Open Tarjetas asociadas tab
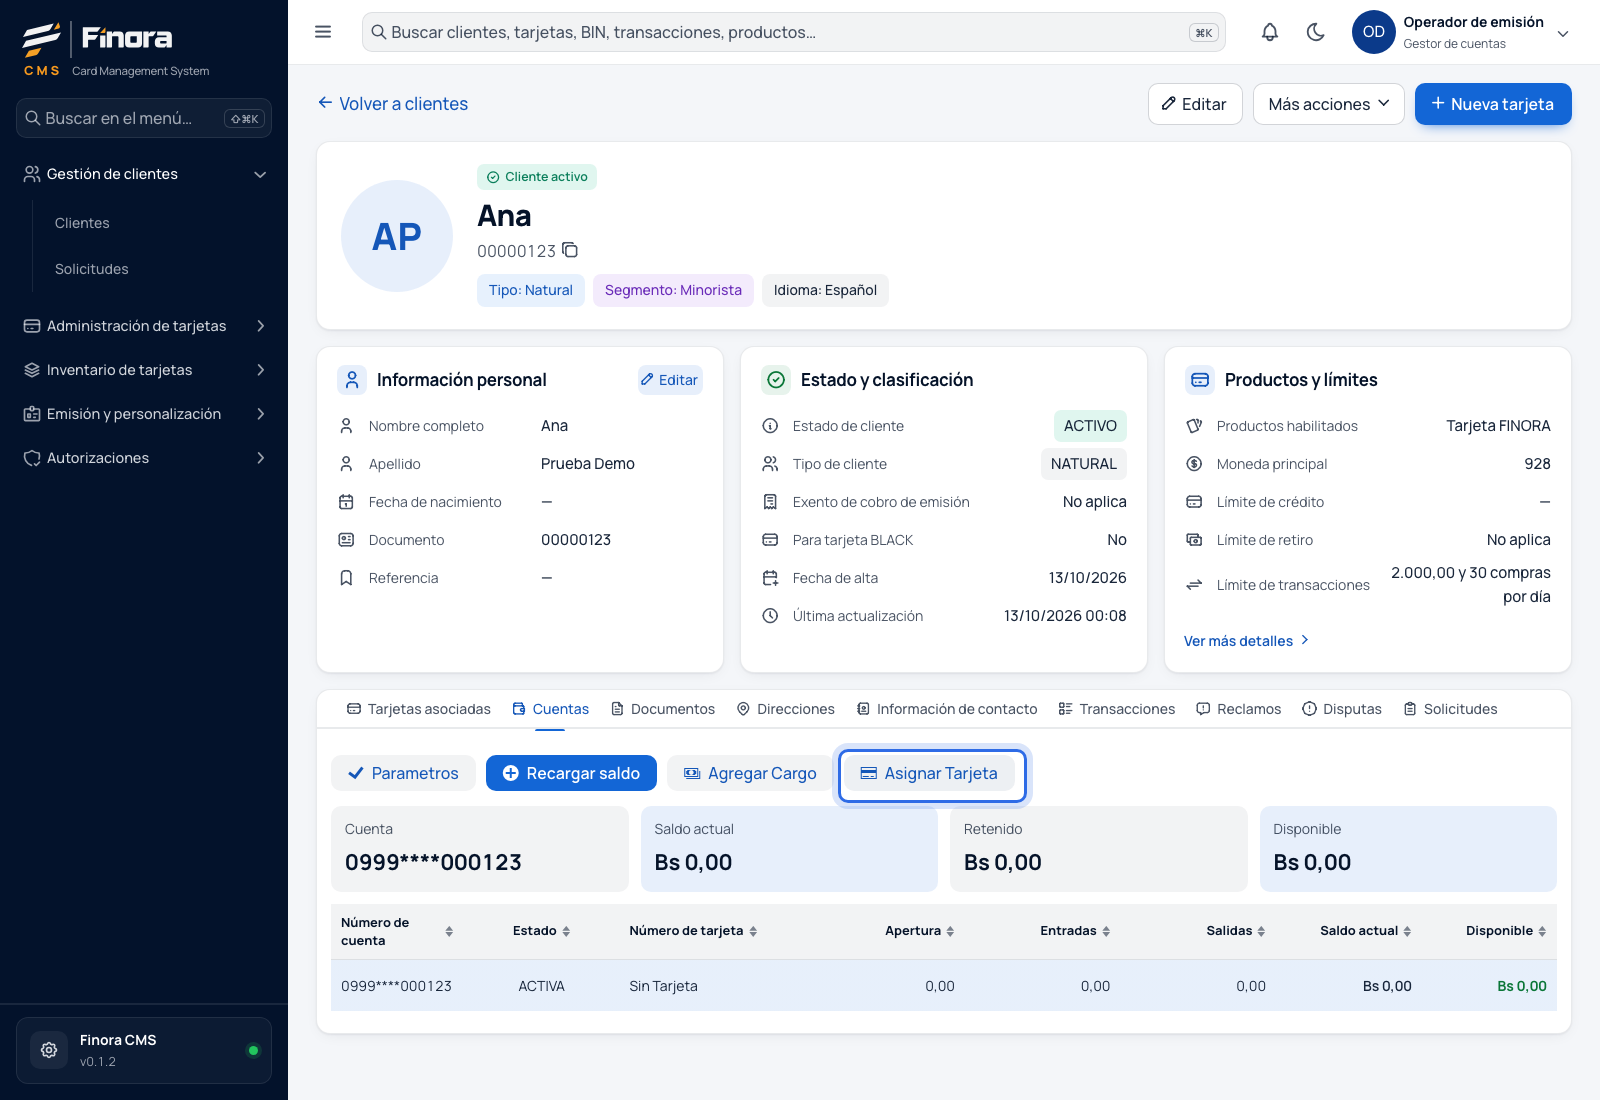 [x=419, y=709]
